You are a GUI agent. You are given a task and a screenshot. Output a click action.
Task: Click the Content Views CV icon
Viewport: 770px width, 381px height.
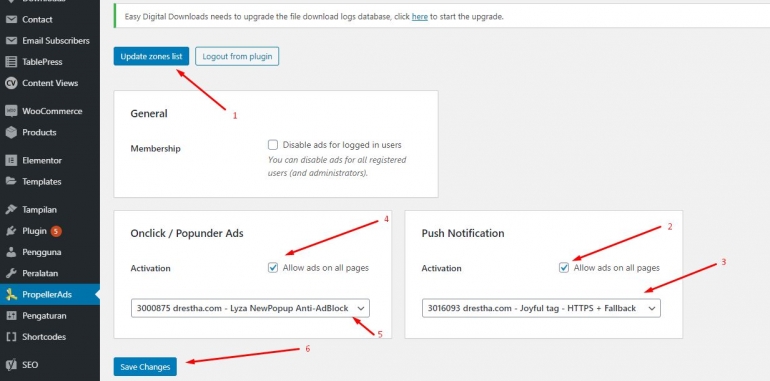pyautogui.click(x=11, y=83)
